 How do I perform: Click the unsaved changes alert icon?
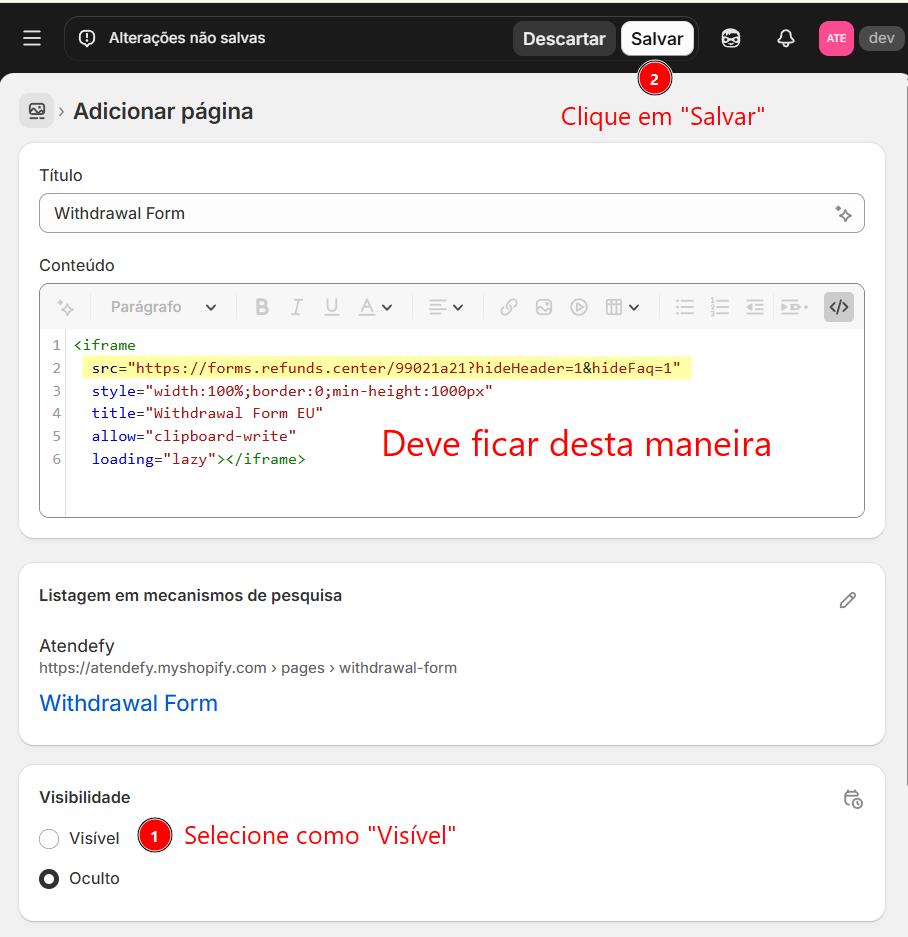click(87, 38)
